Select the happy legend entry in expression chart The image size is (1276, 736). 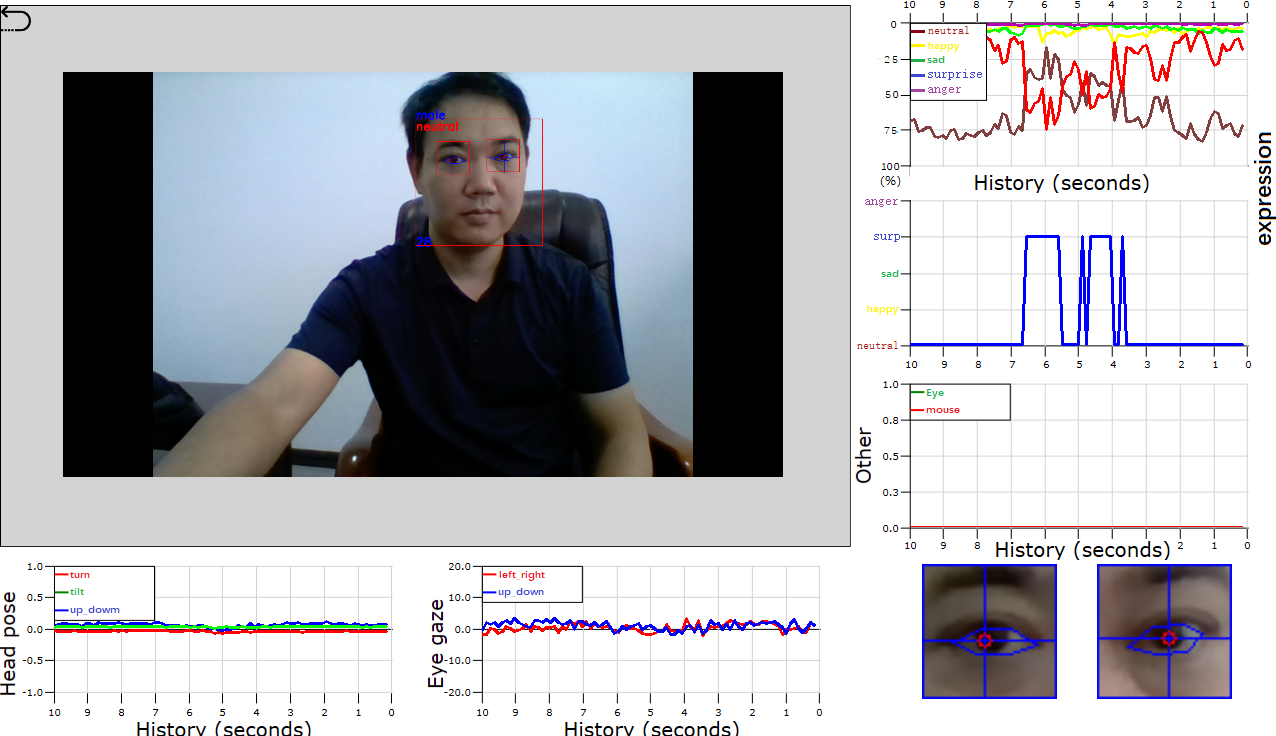(942, 46)
